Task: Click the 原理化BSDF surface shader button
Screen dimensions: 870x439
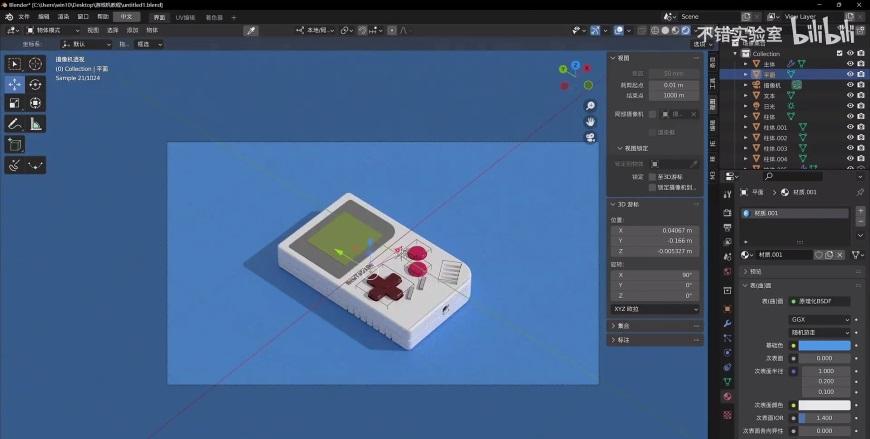Action: (x=820, y=301)
